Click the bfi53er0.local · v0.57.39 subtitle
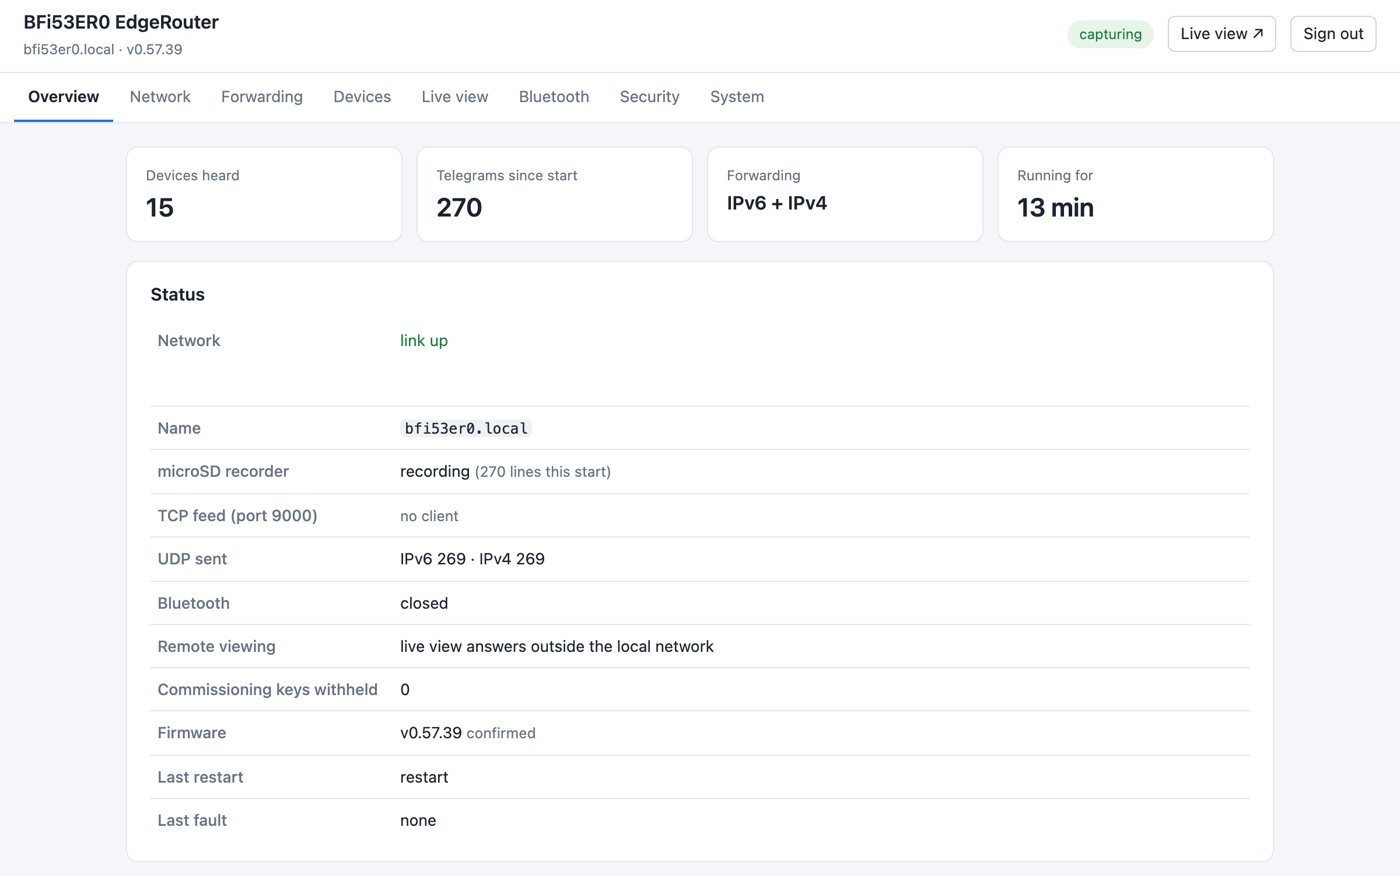The height and width of the screenshot is (876, 1400). tap(103, 49)
